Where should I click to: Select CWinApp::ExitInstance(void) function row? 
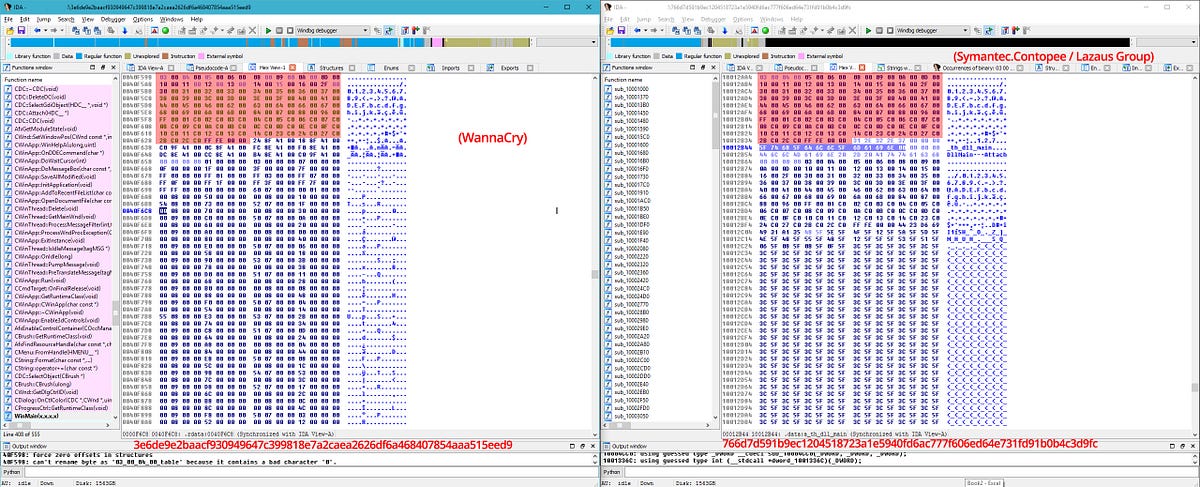[58, 241]
